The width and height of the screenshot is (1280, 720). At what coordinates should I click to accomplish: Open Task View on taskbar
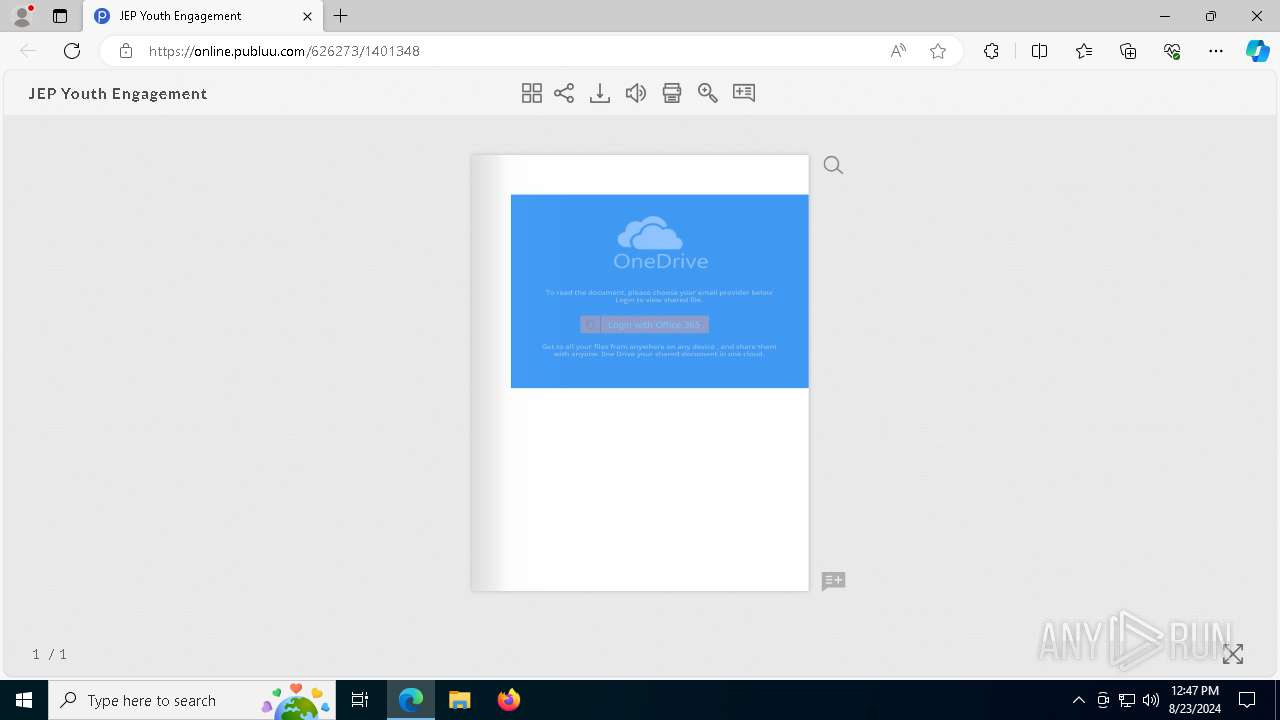coord(360,700)
